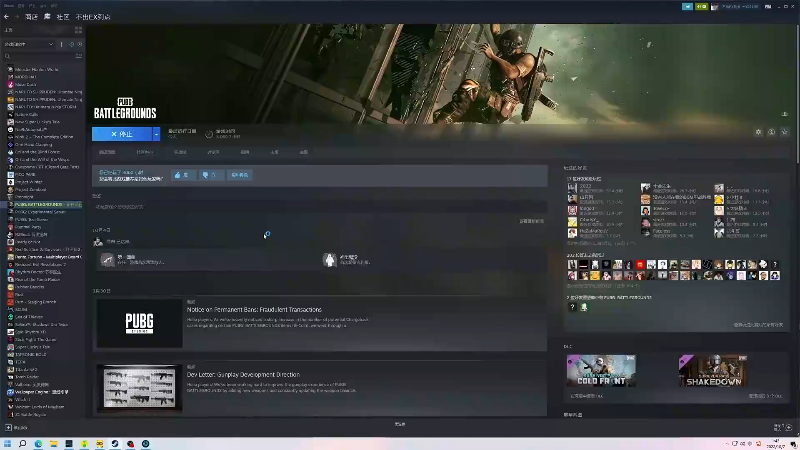Click the thumbs-down not recommend button
The image size is (800, 450).
(x=210, y=175)
